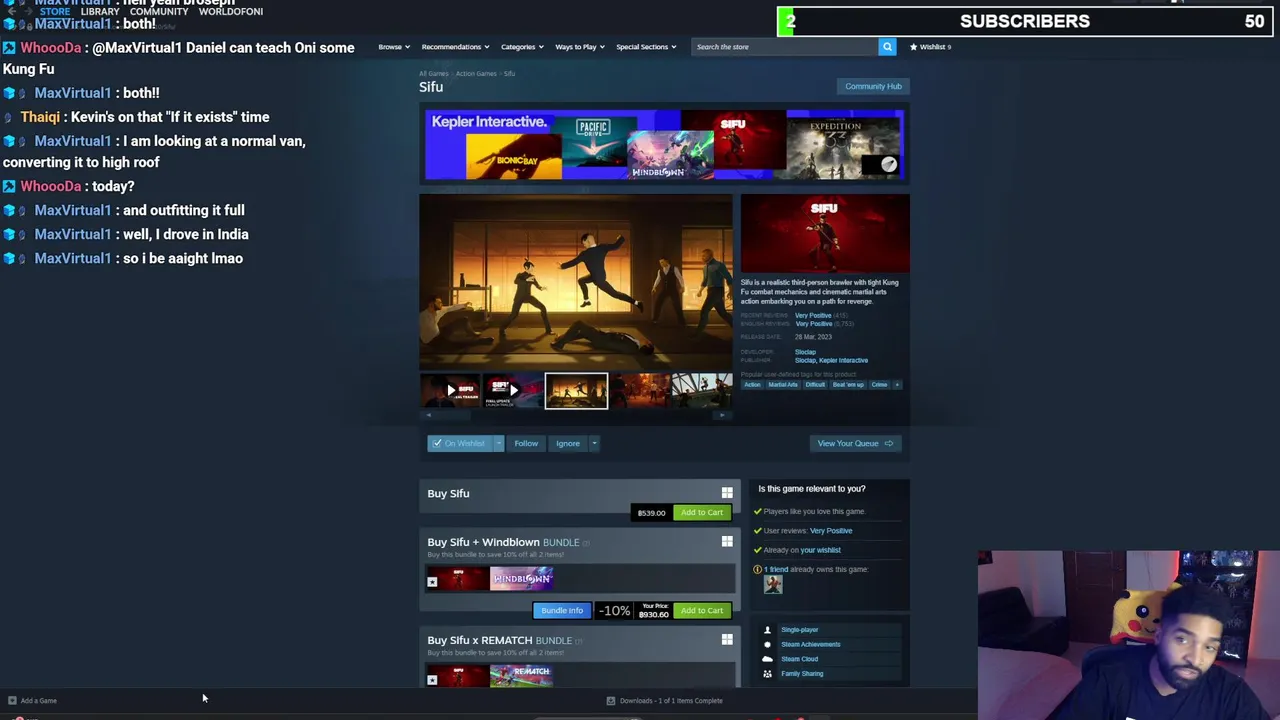Open the STORE tab
This screenshot has width=1280, height=720.
pos(55,11)
